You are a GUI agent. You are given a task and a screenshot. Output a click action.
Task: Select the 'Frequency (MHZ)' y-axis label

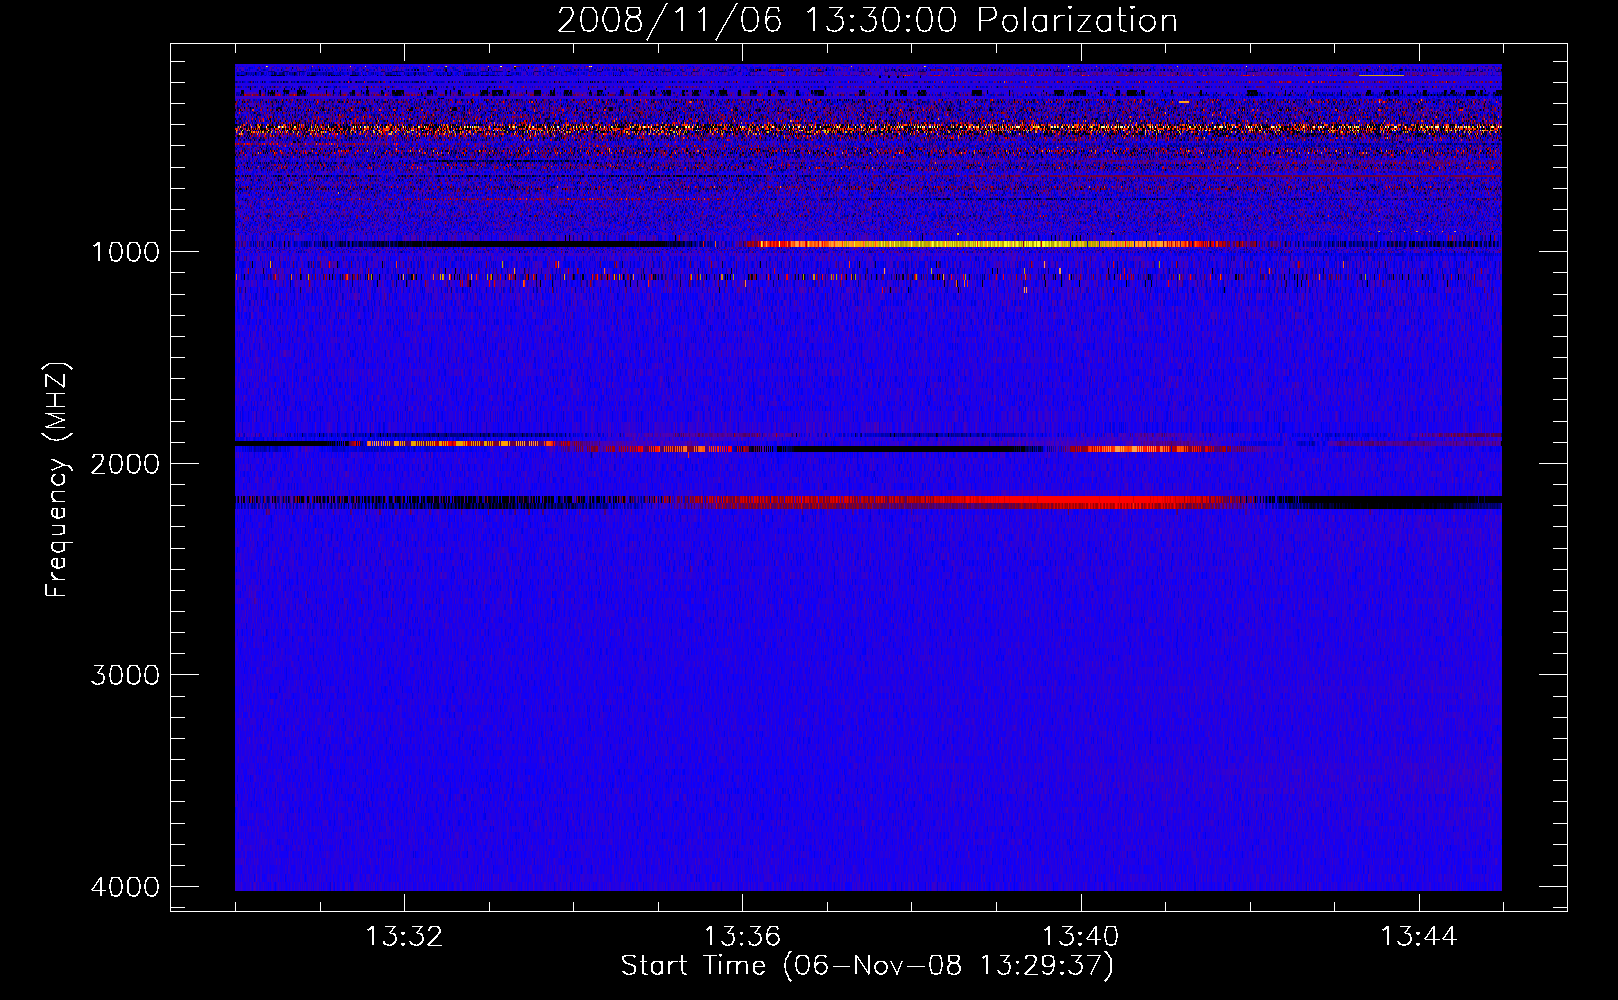(58, 480)
